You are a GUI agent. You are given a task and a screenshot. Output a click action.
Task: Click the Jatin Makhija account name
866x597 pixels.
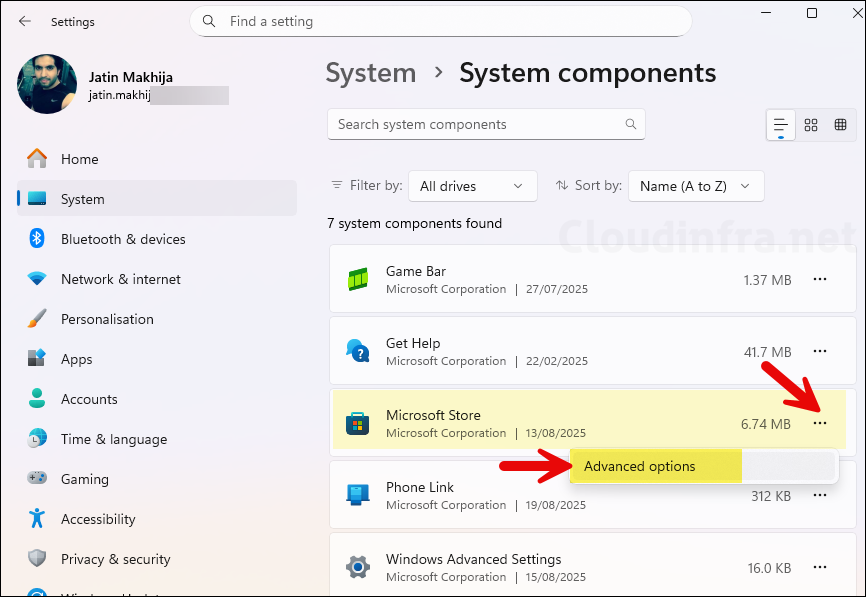(131, 77)
